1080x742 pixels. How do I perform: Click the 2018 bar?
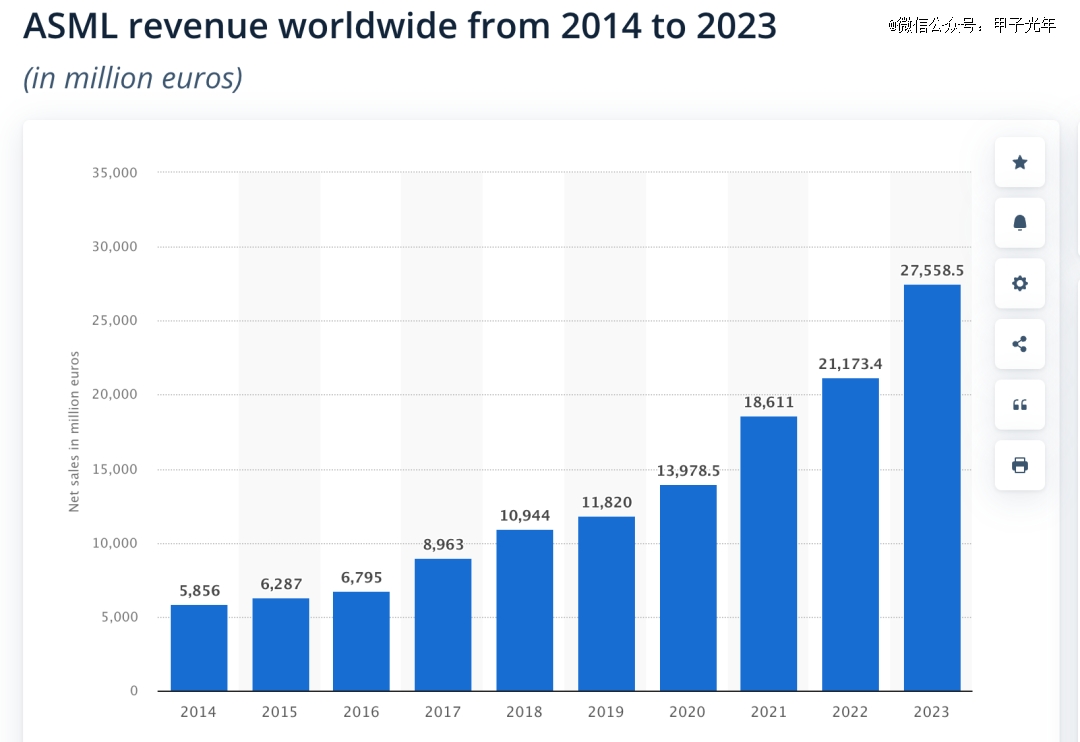click(x=525, y=610)
